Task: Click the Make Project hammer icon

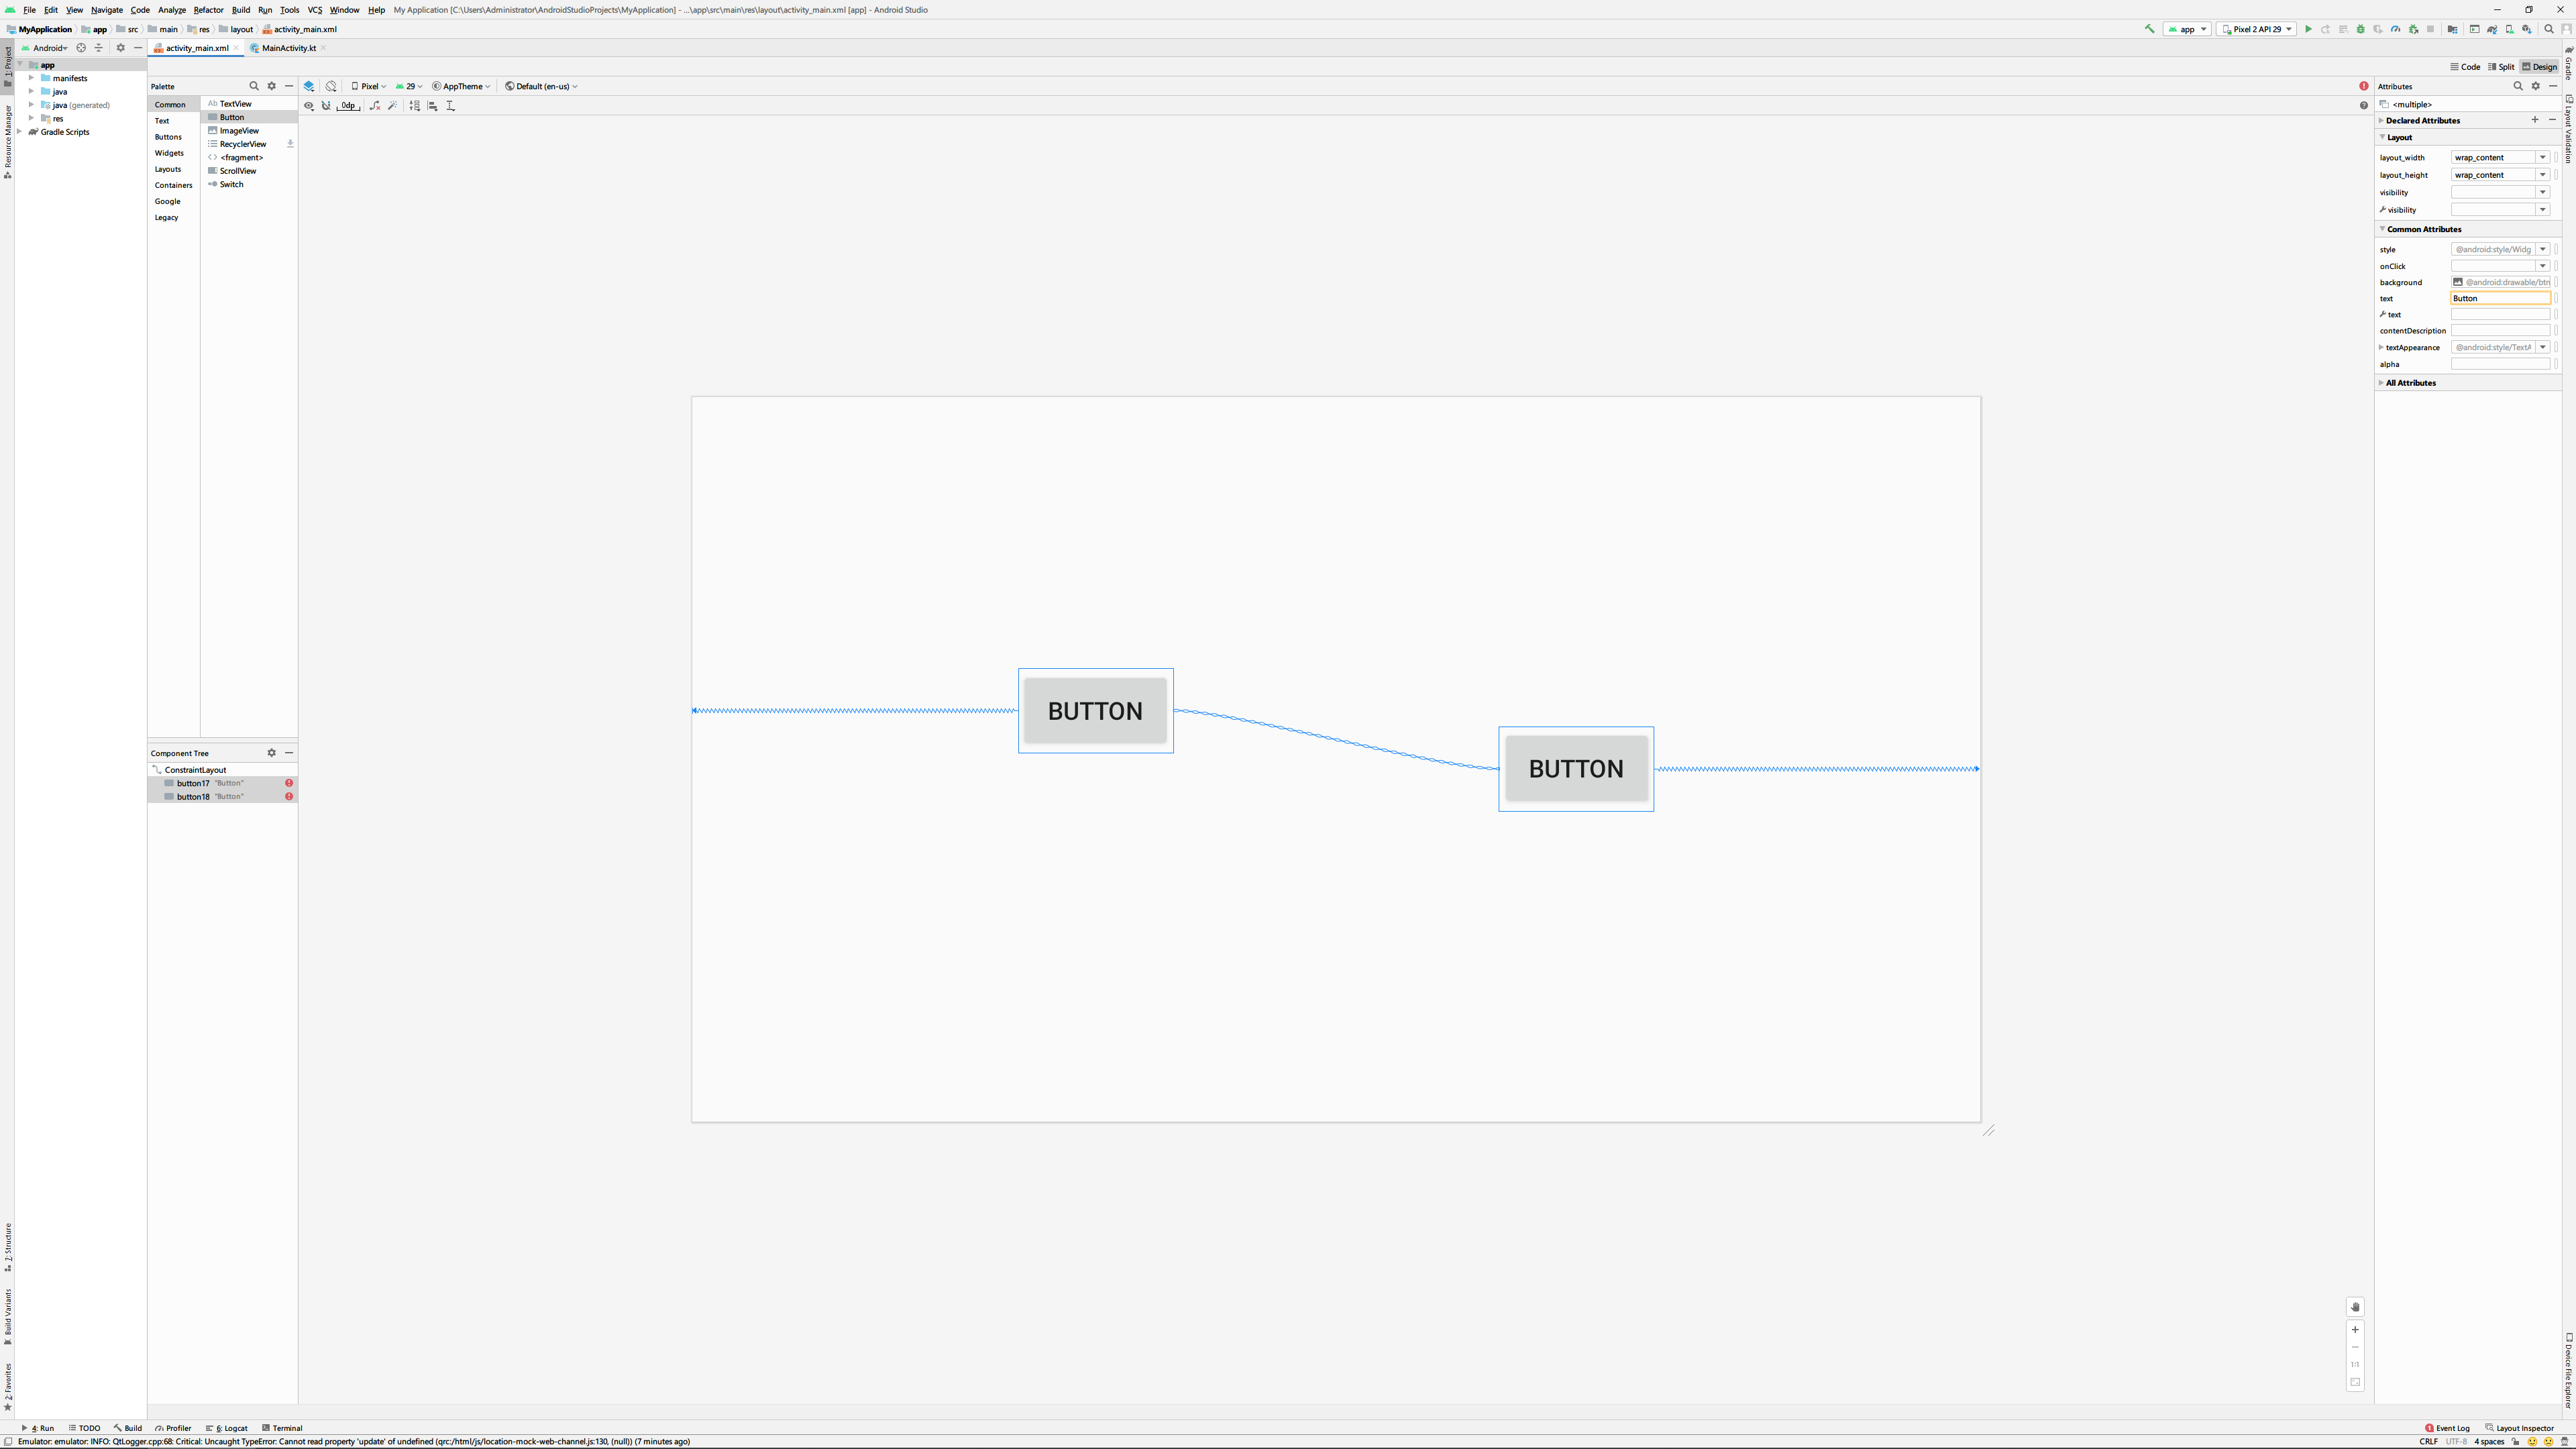Action: [2149, 29]
